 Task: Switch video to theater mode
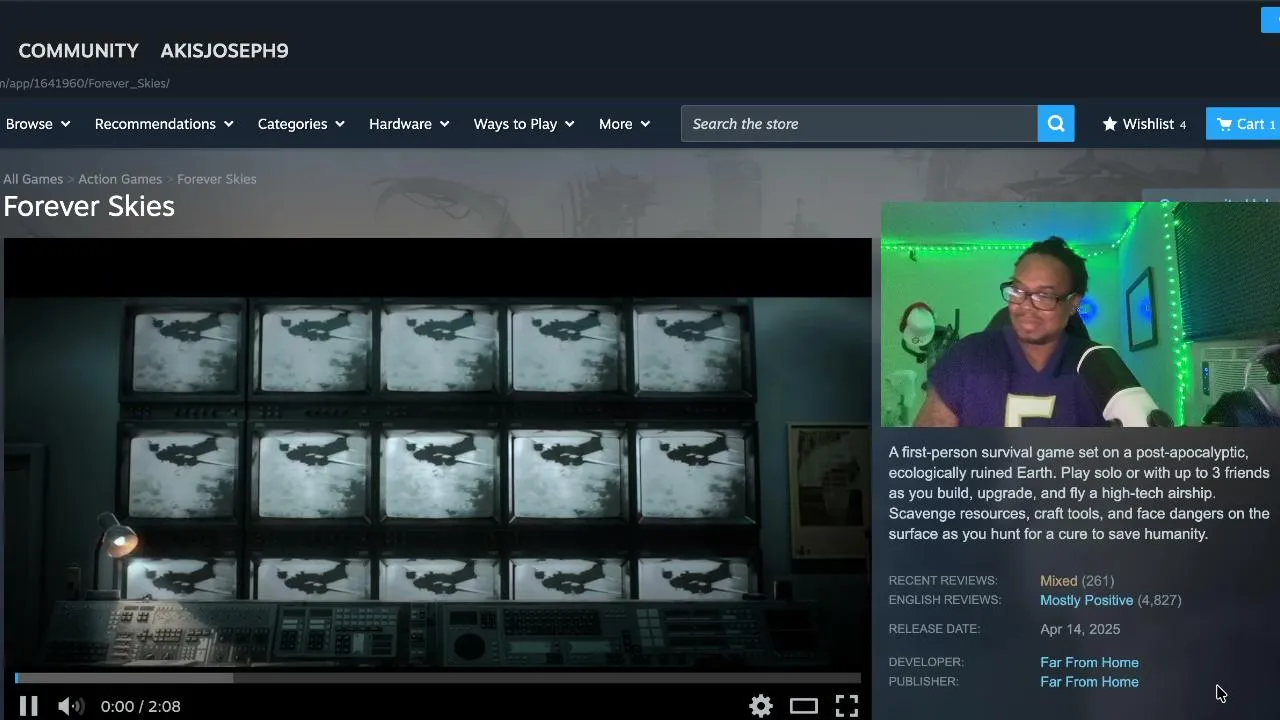coord(804,706)
